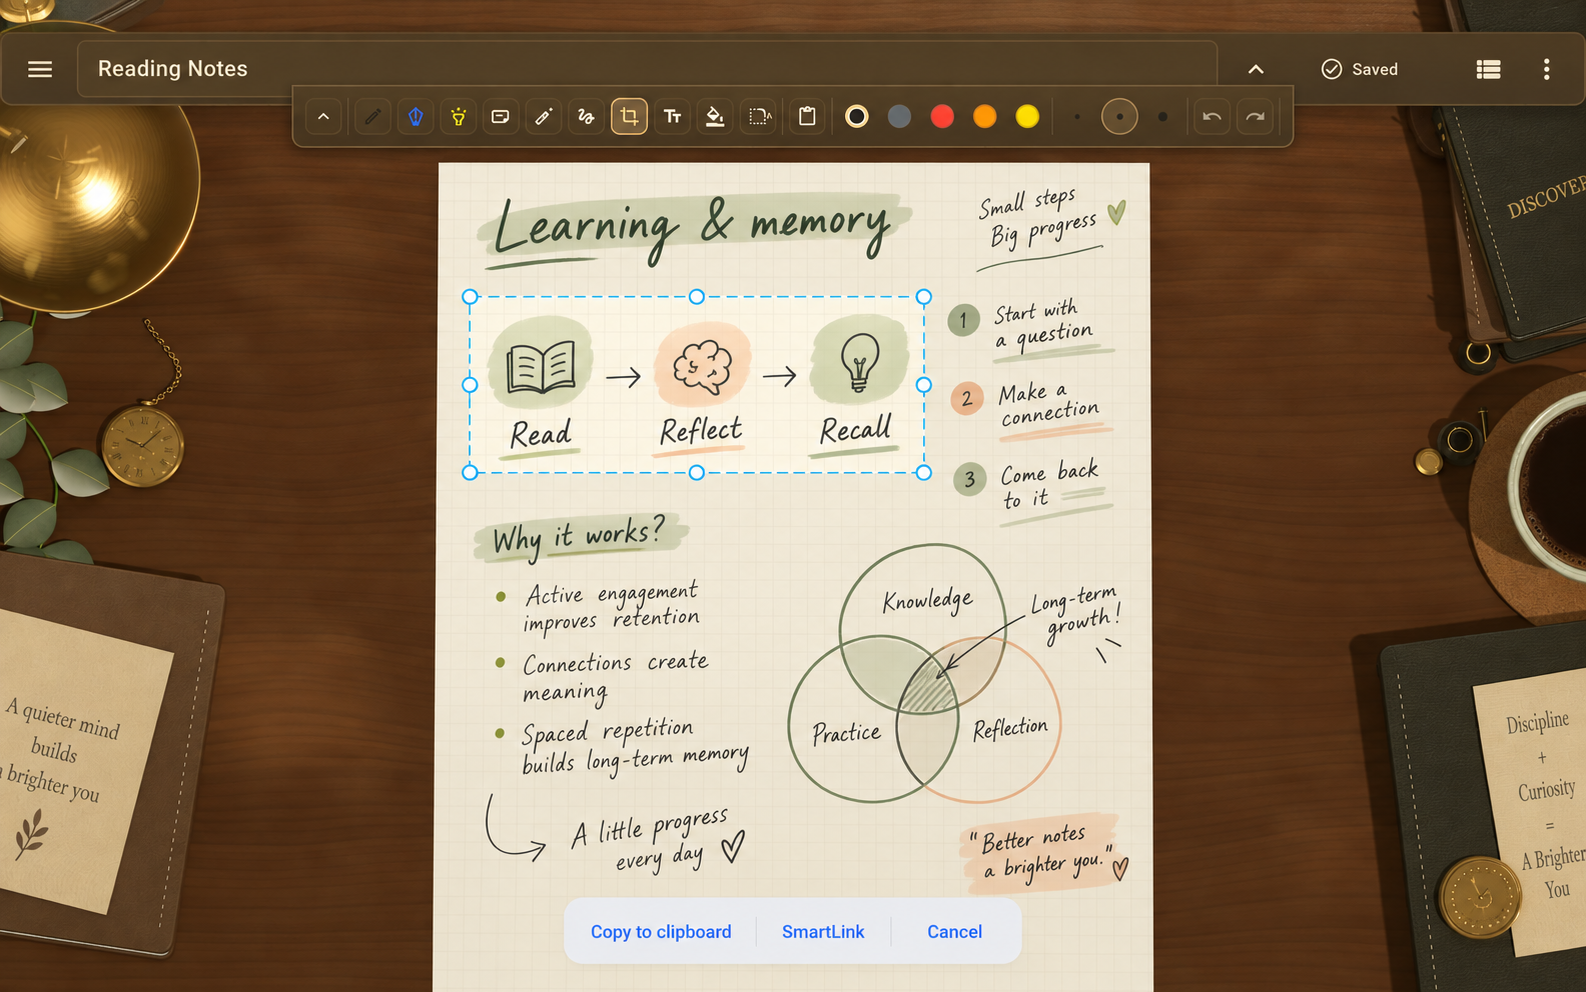Click the 'Long-term growth!' annotation

click(1076, 613)
